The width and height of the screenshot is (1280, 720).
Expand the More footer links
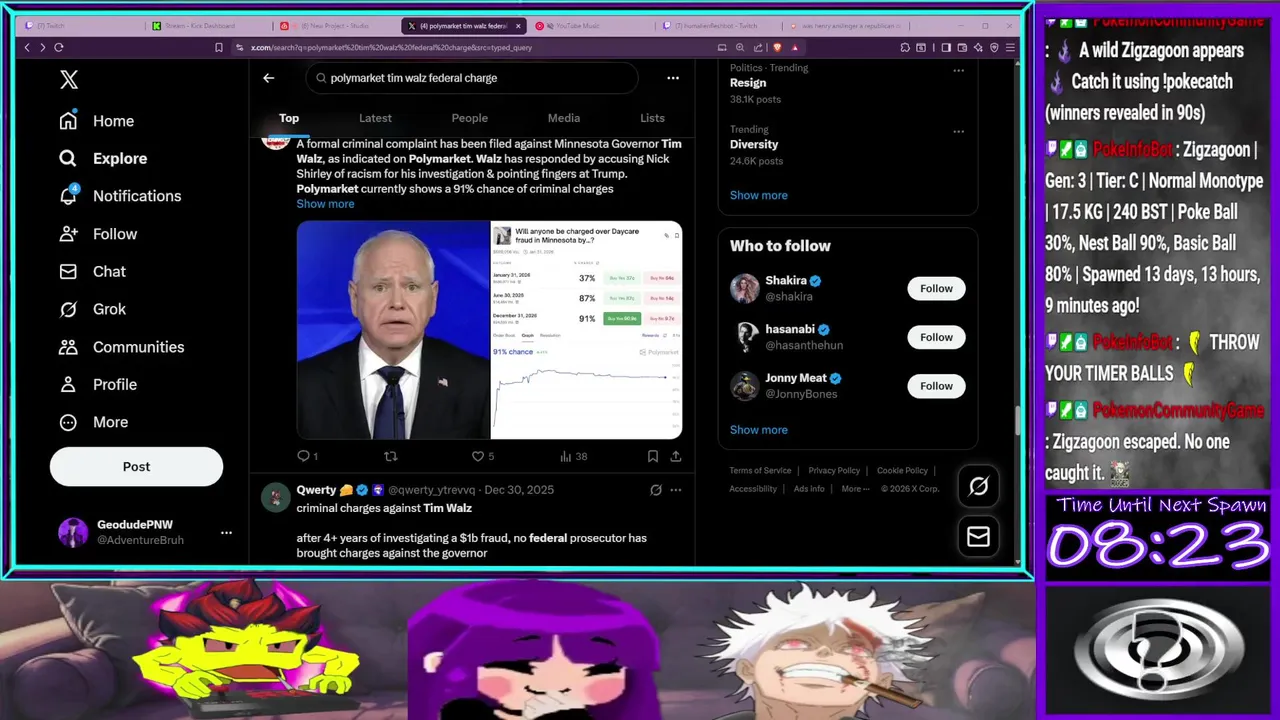pyautogui.click(x=855, y=489)
